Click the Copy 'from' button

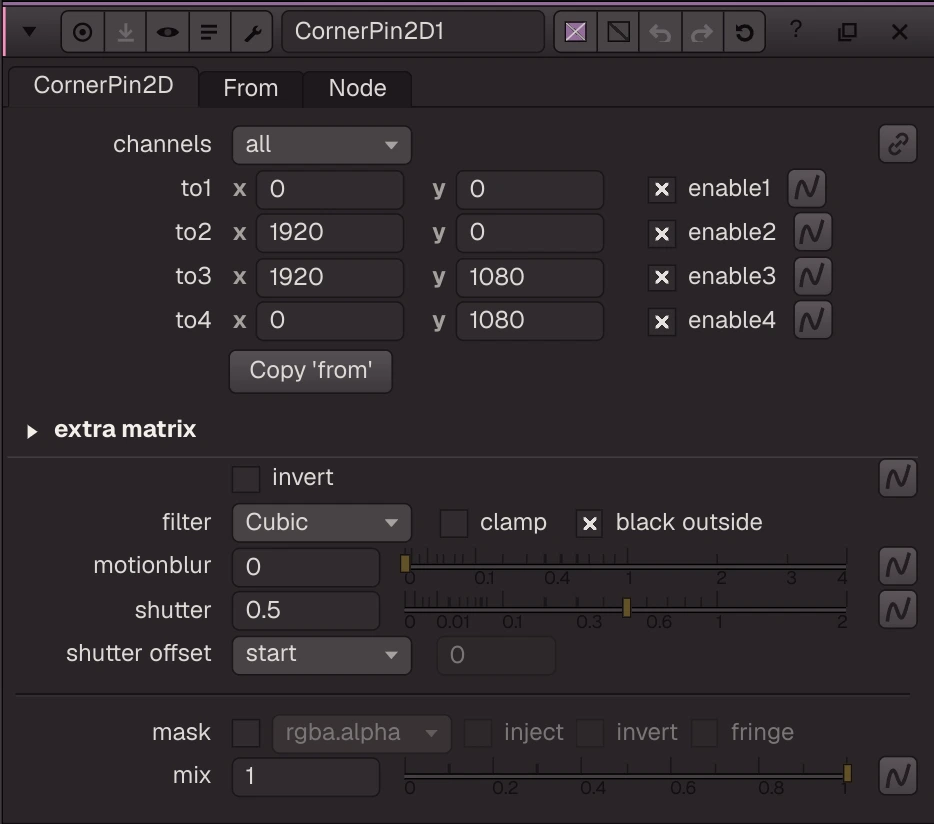311,371
